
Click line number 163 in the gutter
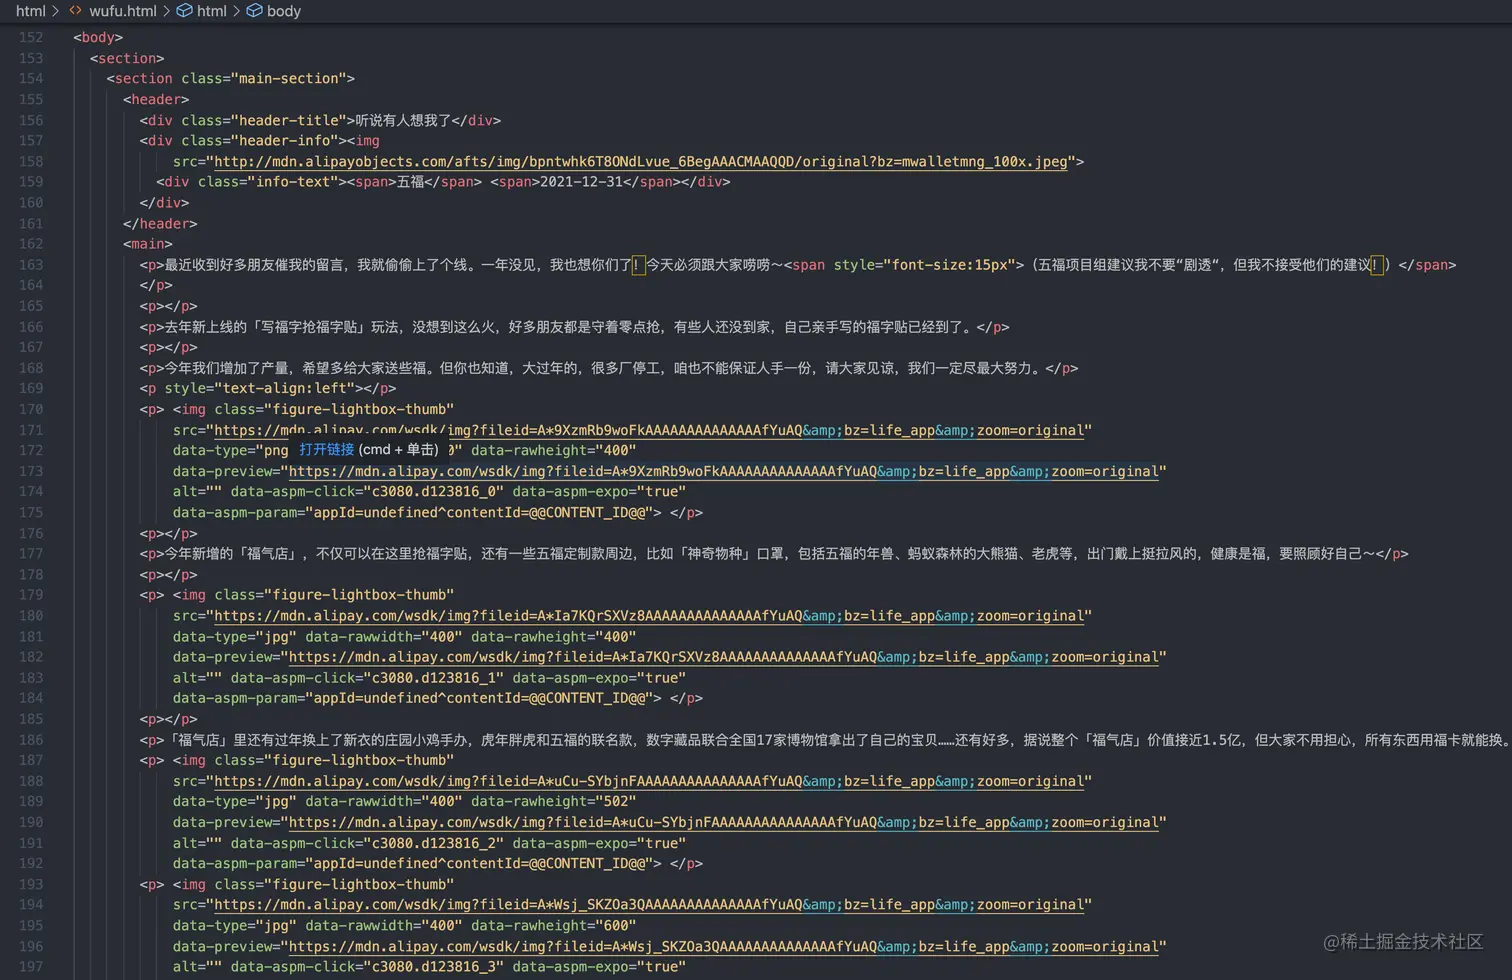point(31,265)
